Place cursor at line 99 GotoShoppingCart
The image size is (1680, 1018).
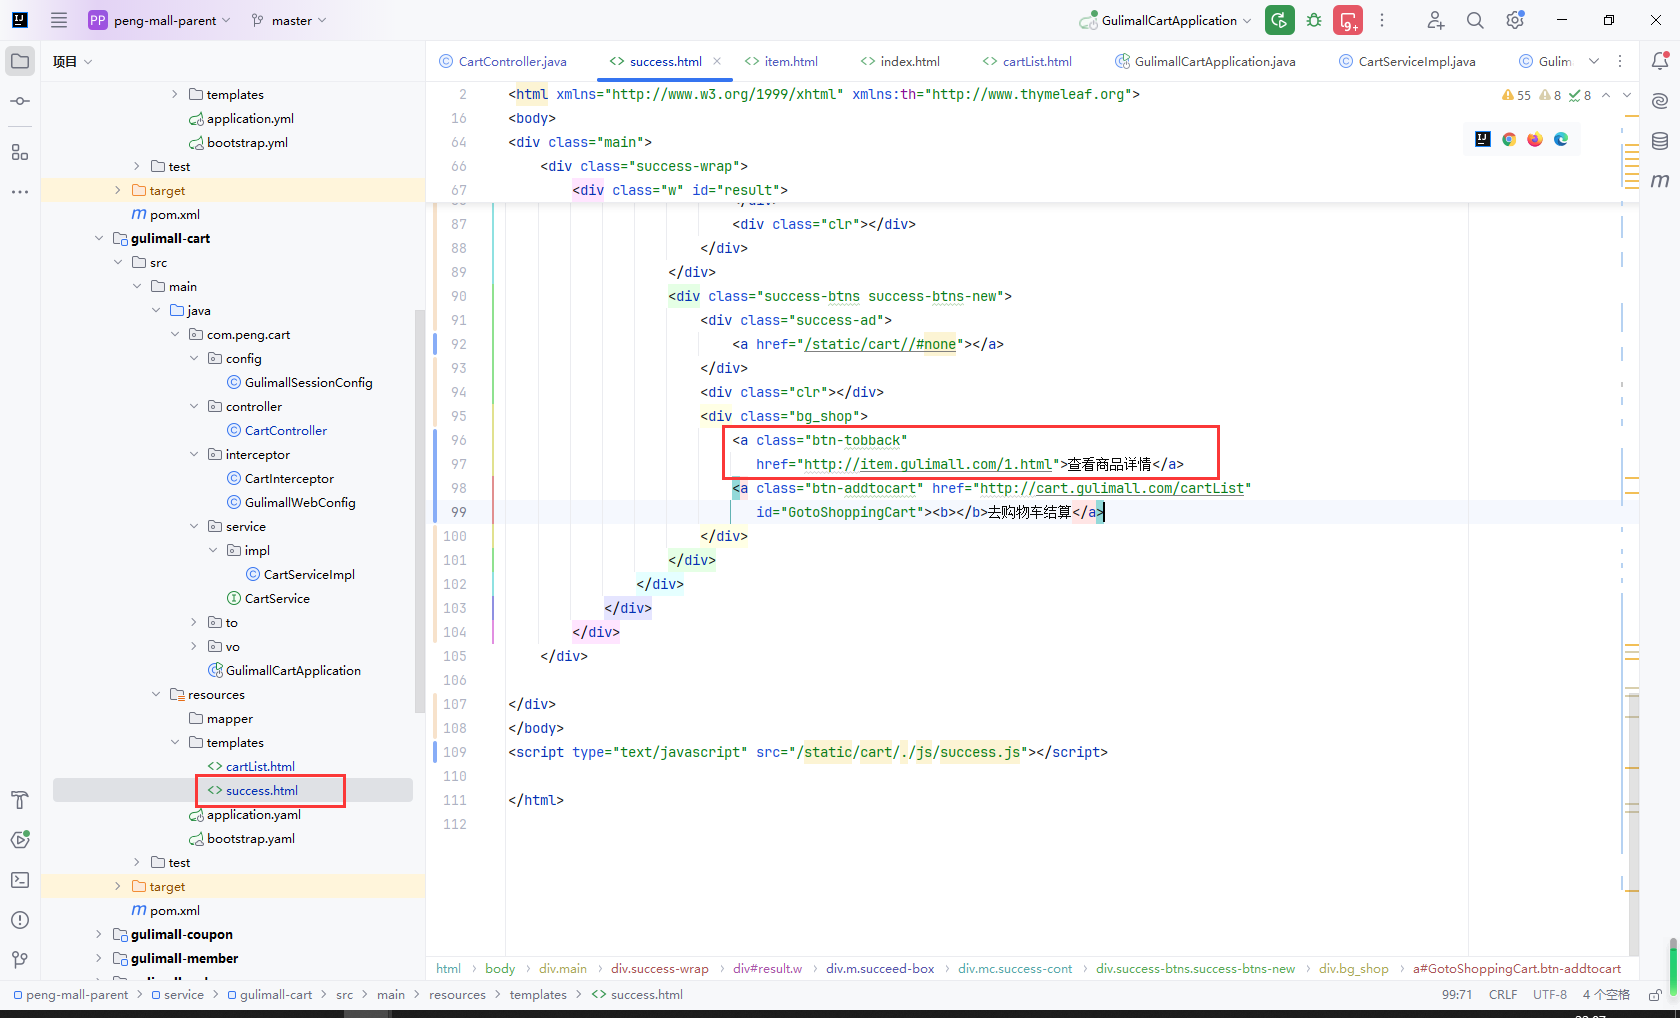coord(852,512)
